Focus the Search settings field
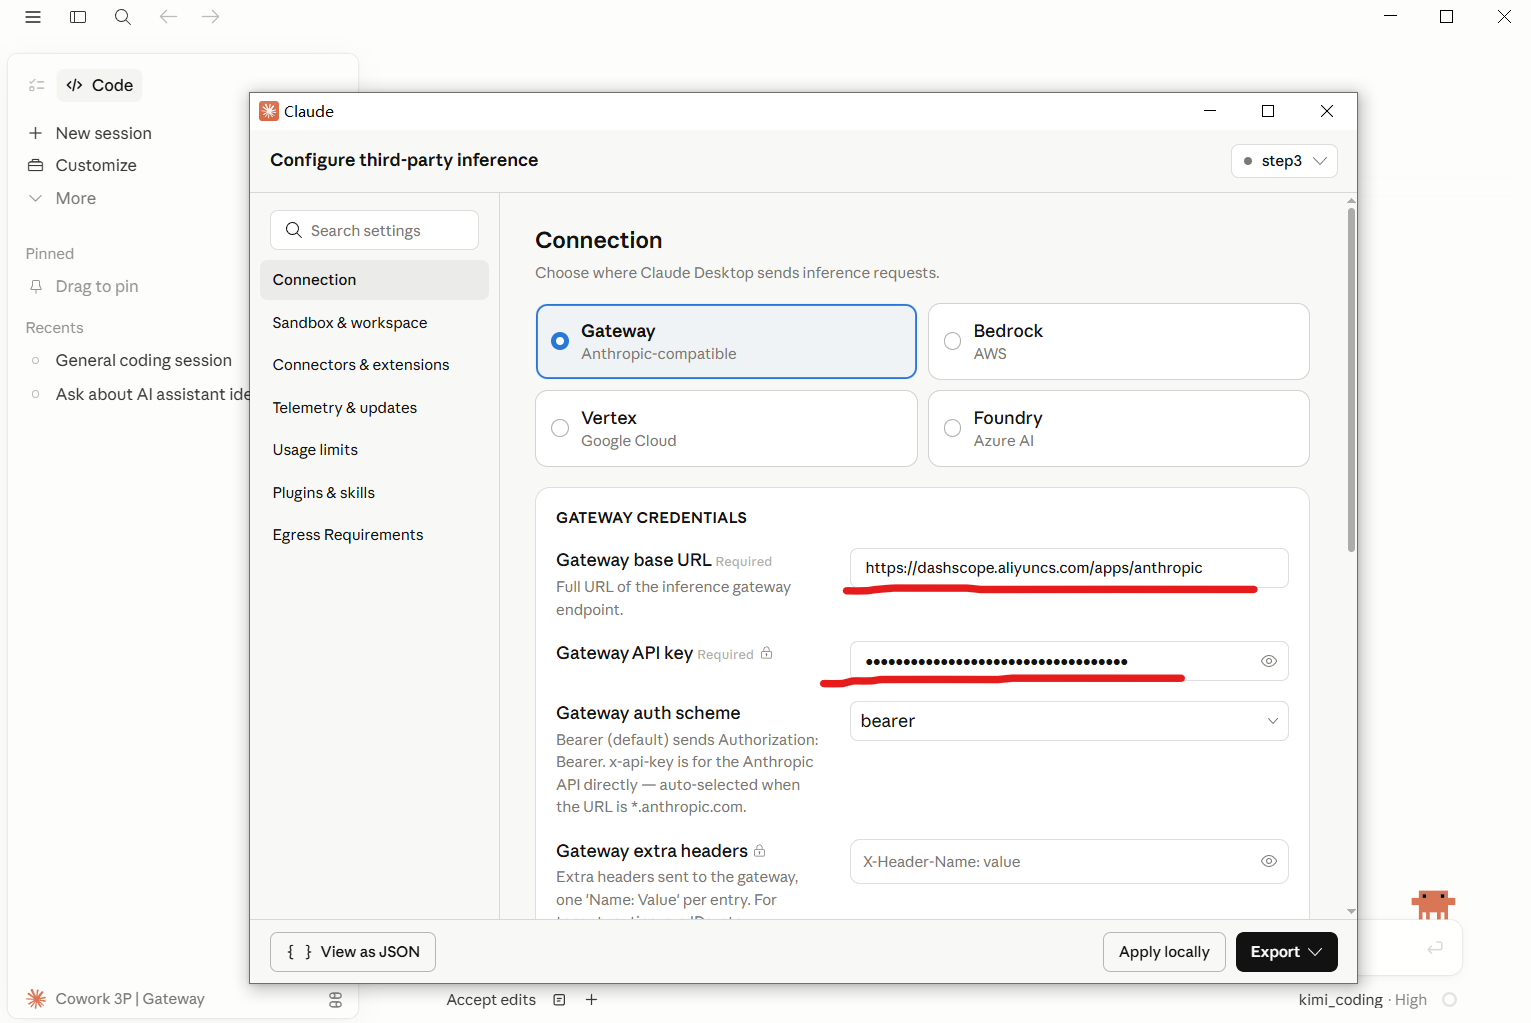This screenshot has height=1023, width=1531. 374,230
